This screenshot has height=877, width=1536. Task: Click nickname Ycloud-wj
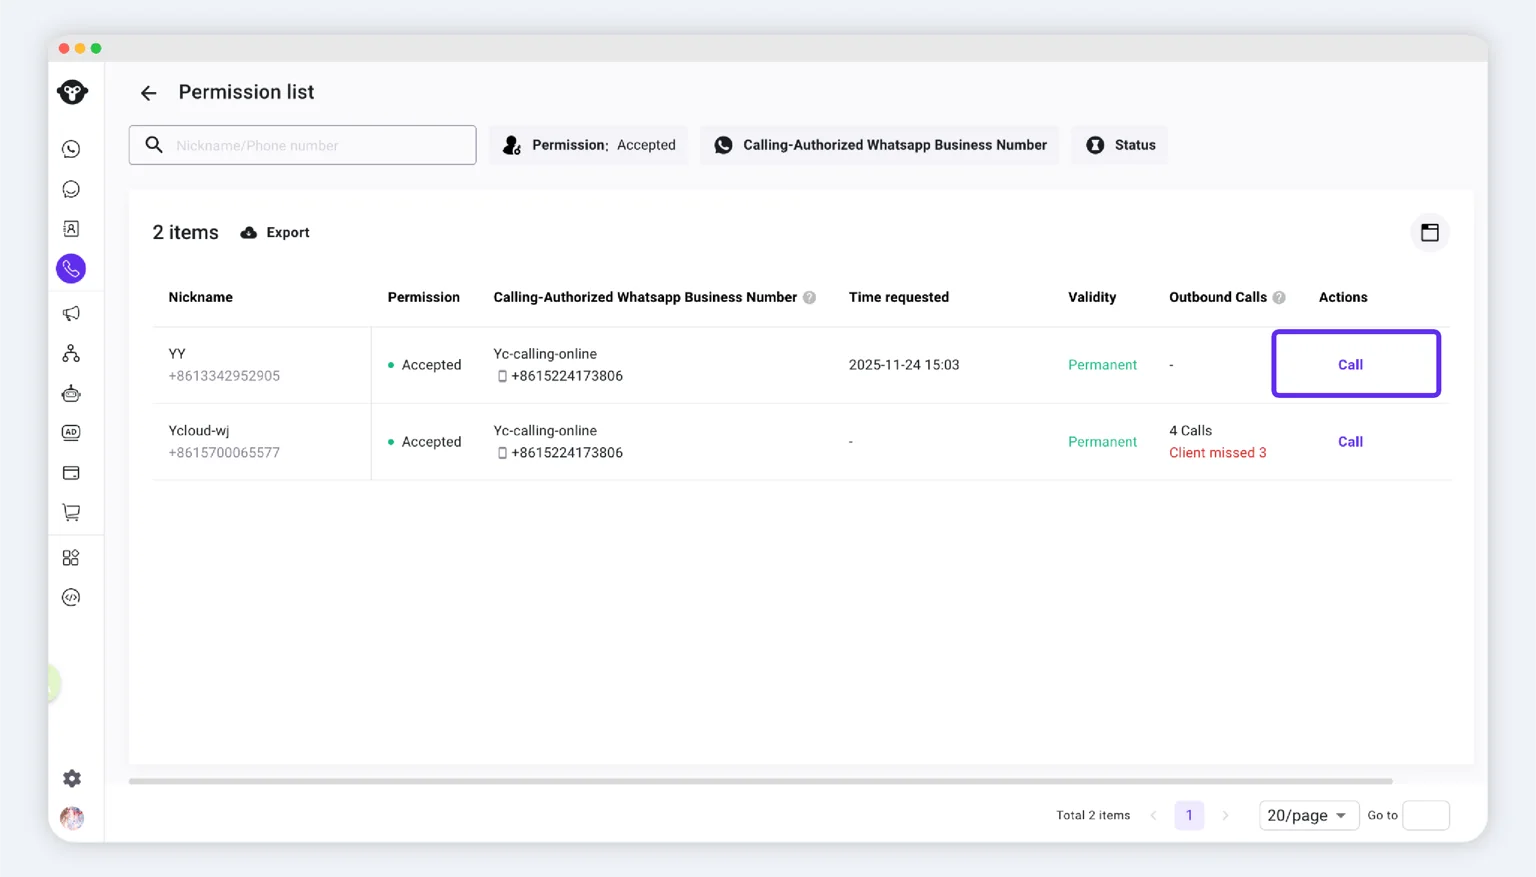[199, 431]
